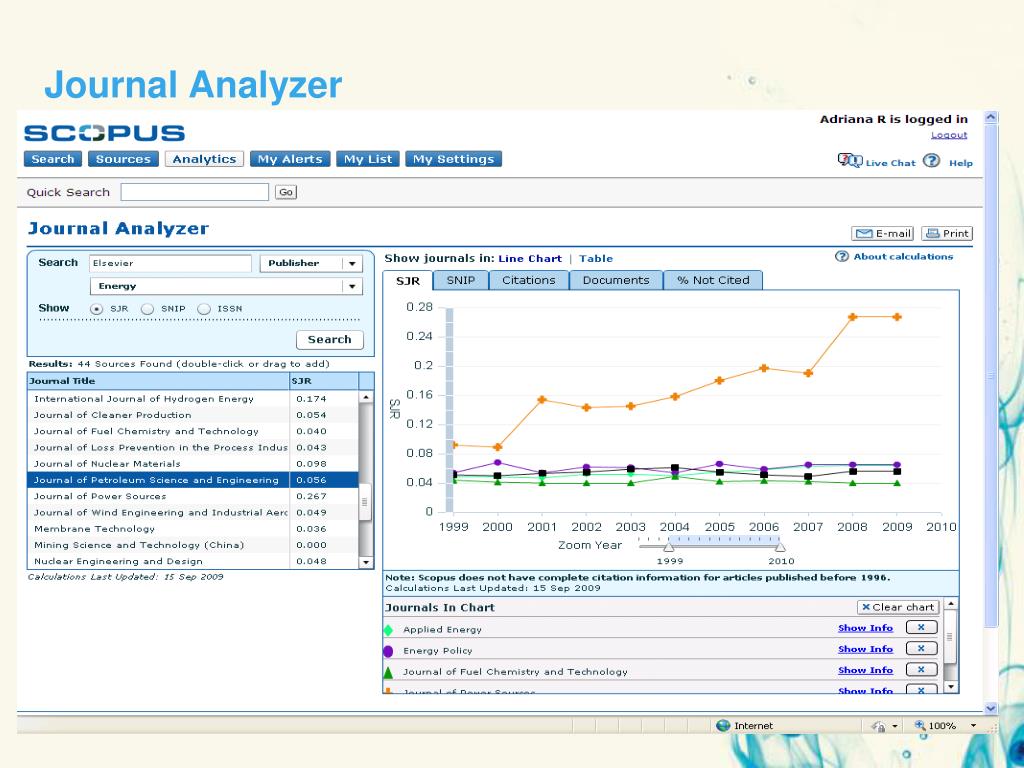This screenshot has width=1024, height=768.
Task: Click the Zoom Year 1999 slider handle
Action: coord(669,547)
